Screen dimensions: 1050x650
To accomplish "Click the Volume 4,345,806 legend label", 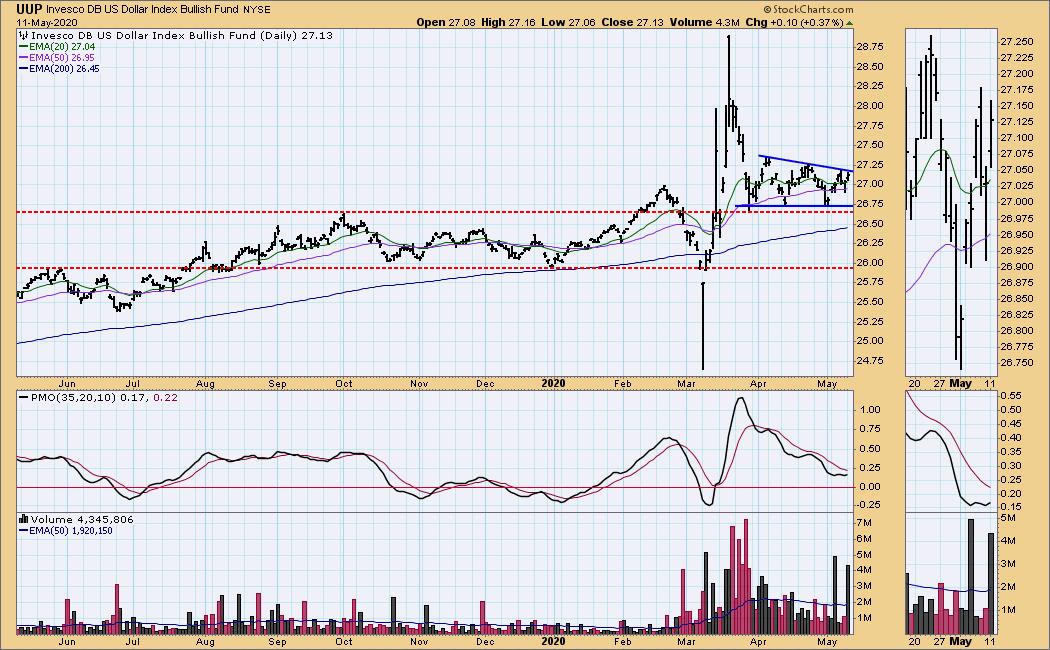I will (82, 519).
